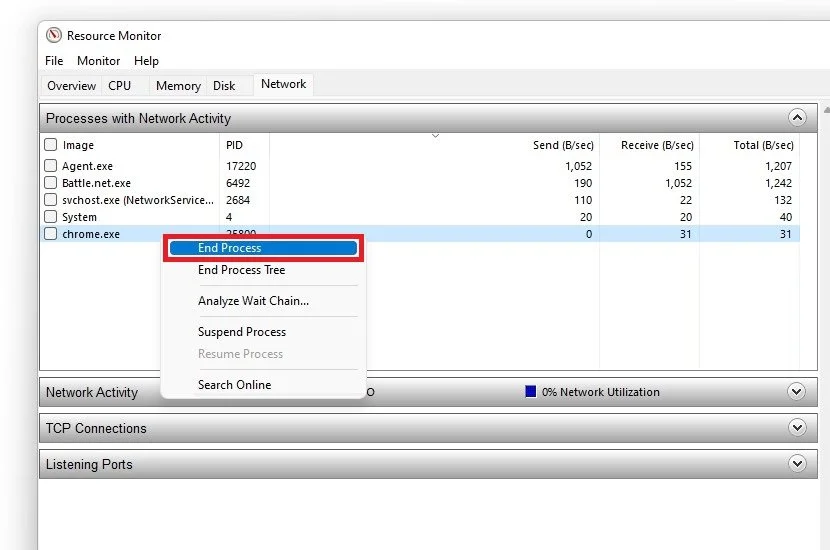Click PID value 6492
The image size is (830, 550).
point(238,183)
